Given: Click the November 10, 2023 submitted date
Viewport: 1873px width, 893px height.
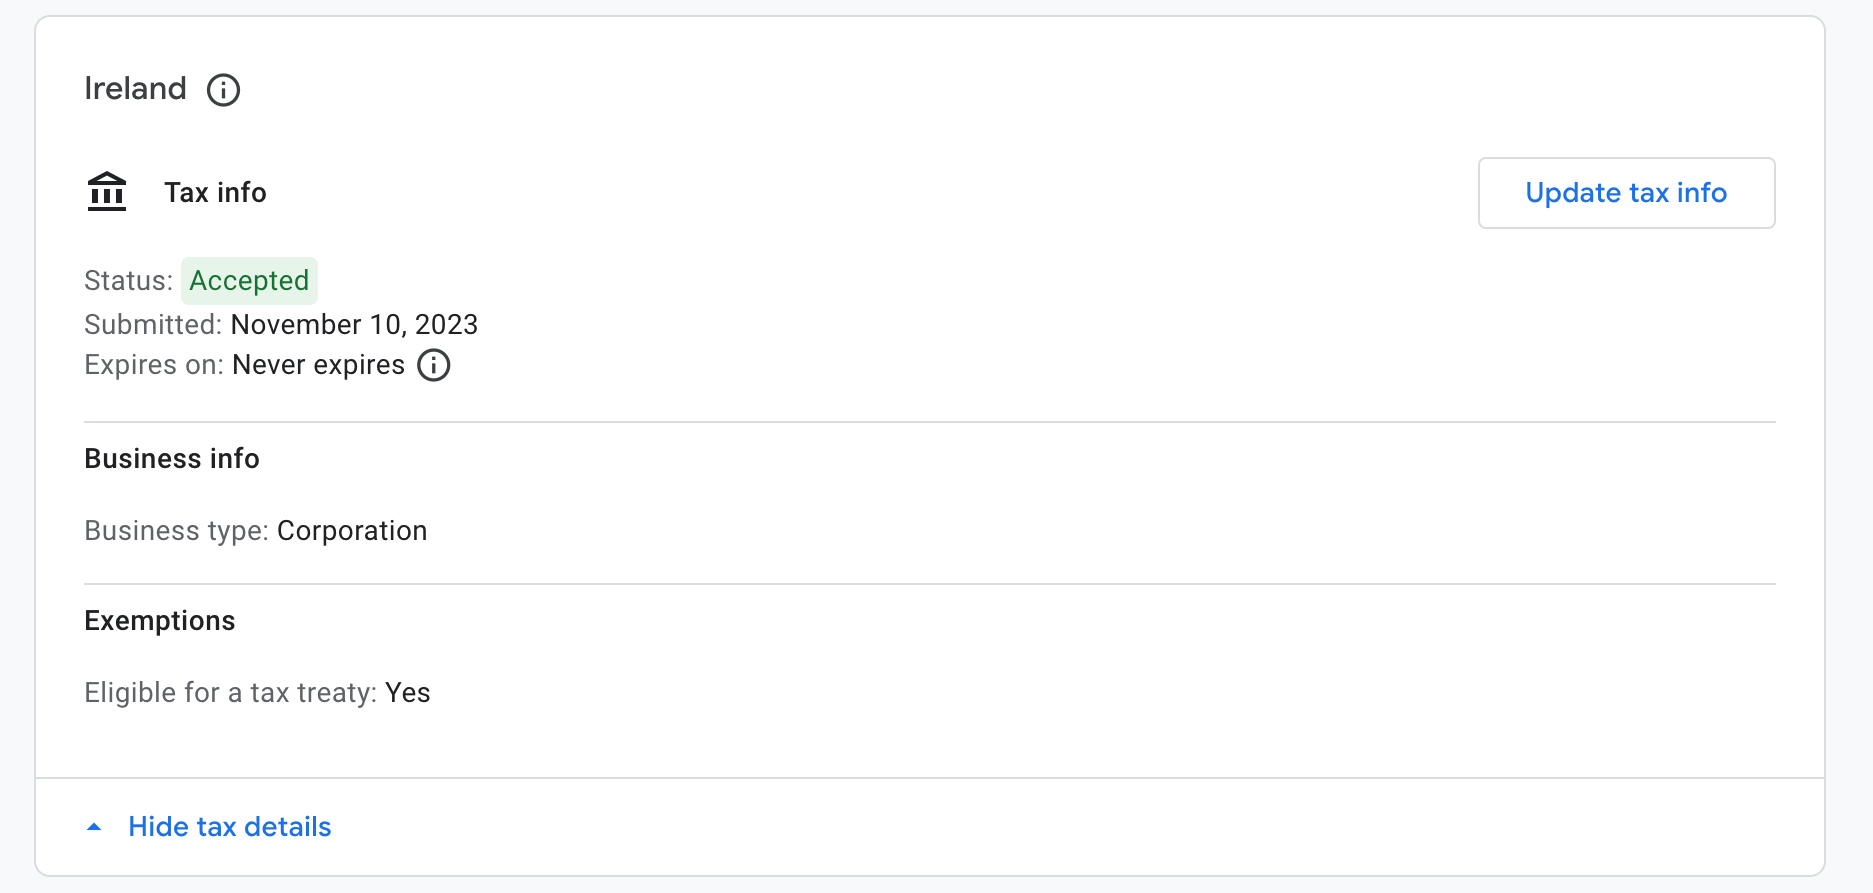Looking at the screenshot, I should coord(354,324).
